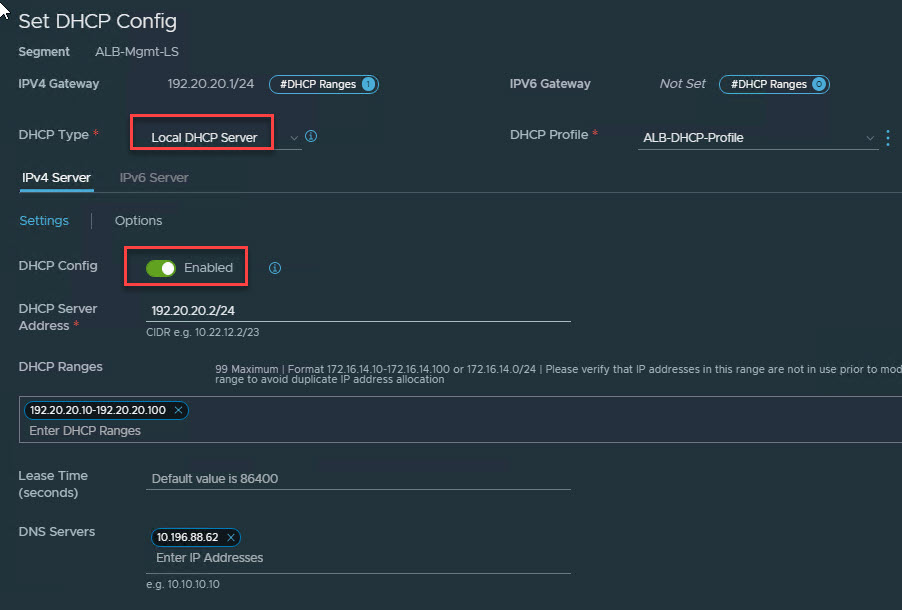Viewport: 902px width, 610px height.
Task: Open the Settings sub-tab
Action: 44,220
